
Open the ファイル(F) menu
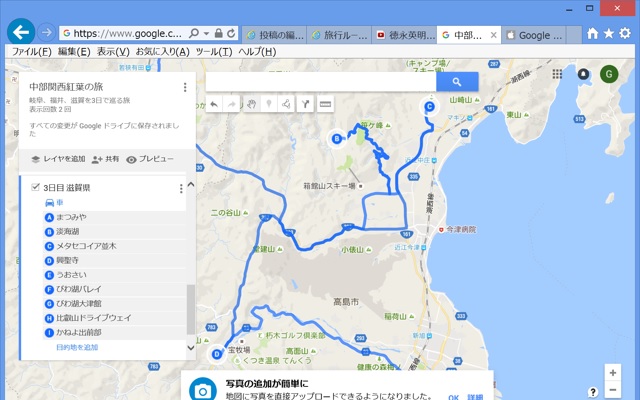31,51
